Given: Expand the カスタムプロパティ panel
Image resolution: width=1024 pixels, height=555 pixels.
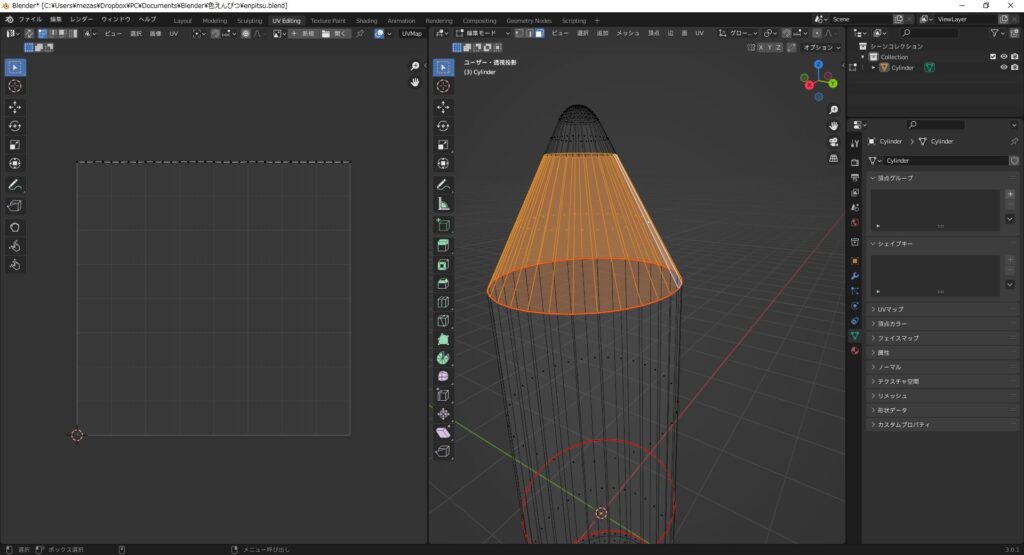Looking at the screenshot, I should (903, 425).
